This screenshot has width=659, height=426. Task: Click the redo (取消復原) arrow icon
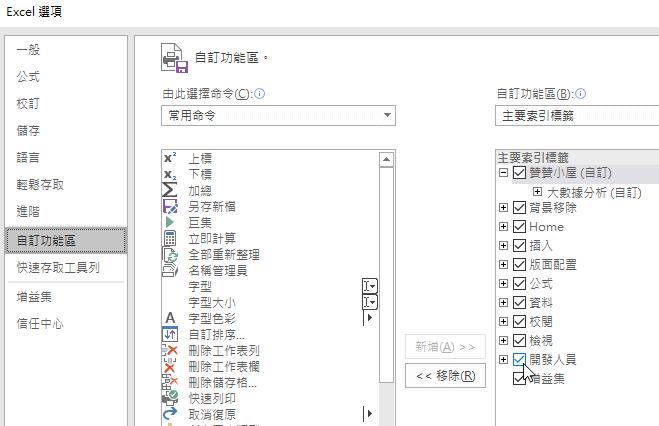tap(170, 414)
